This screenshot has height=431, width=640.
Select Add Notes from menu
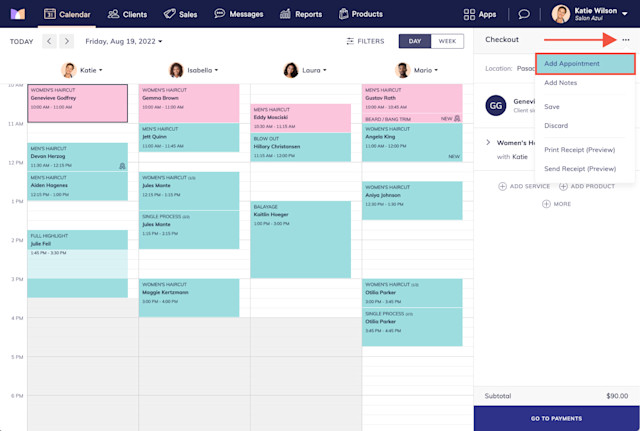coord(560,83)
